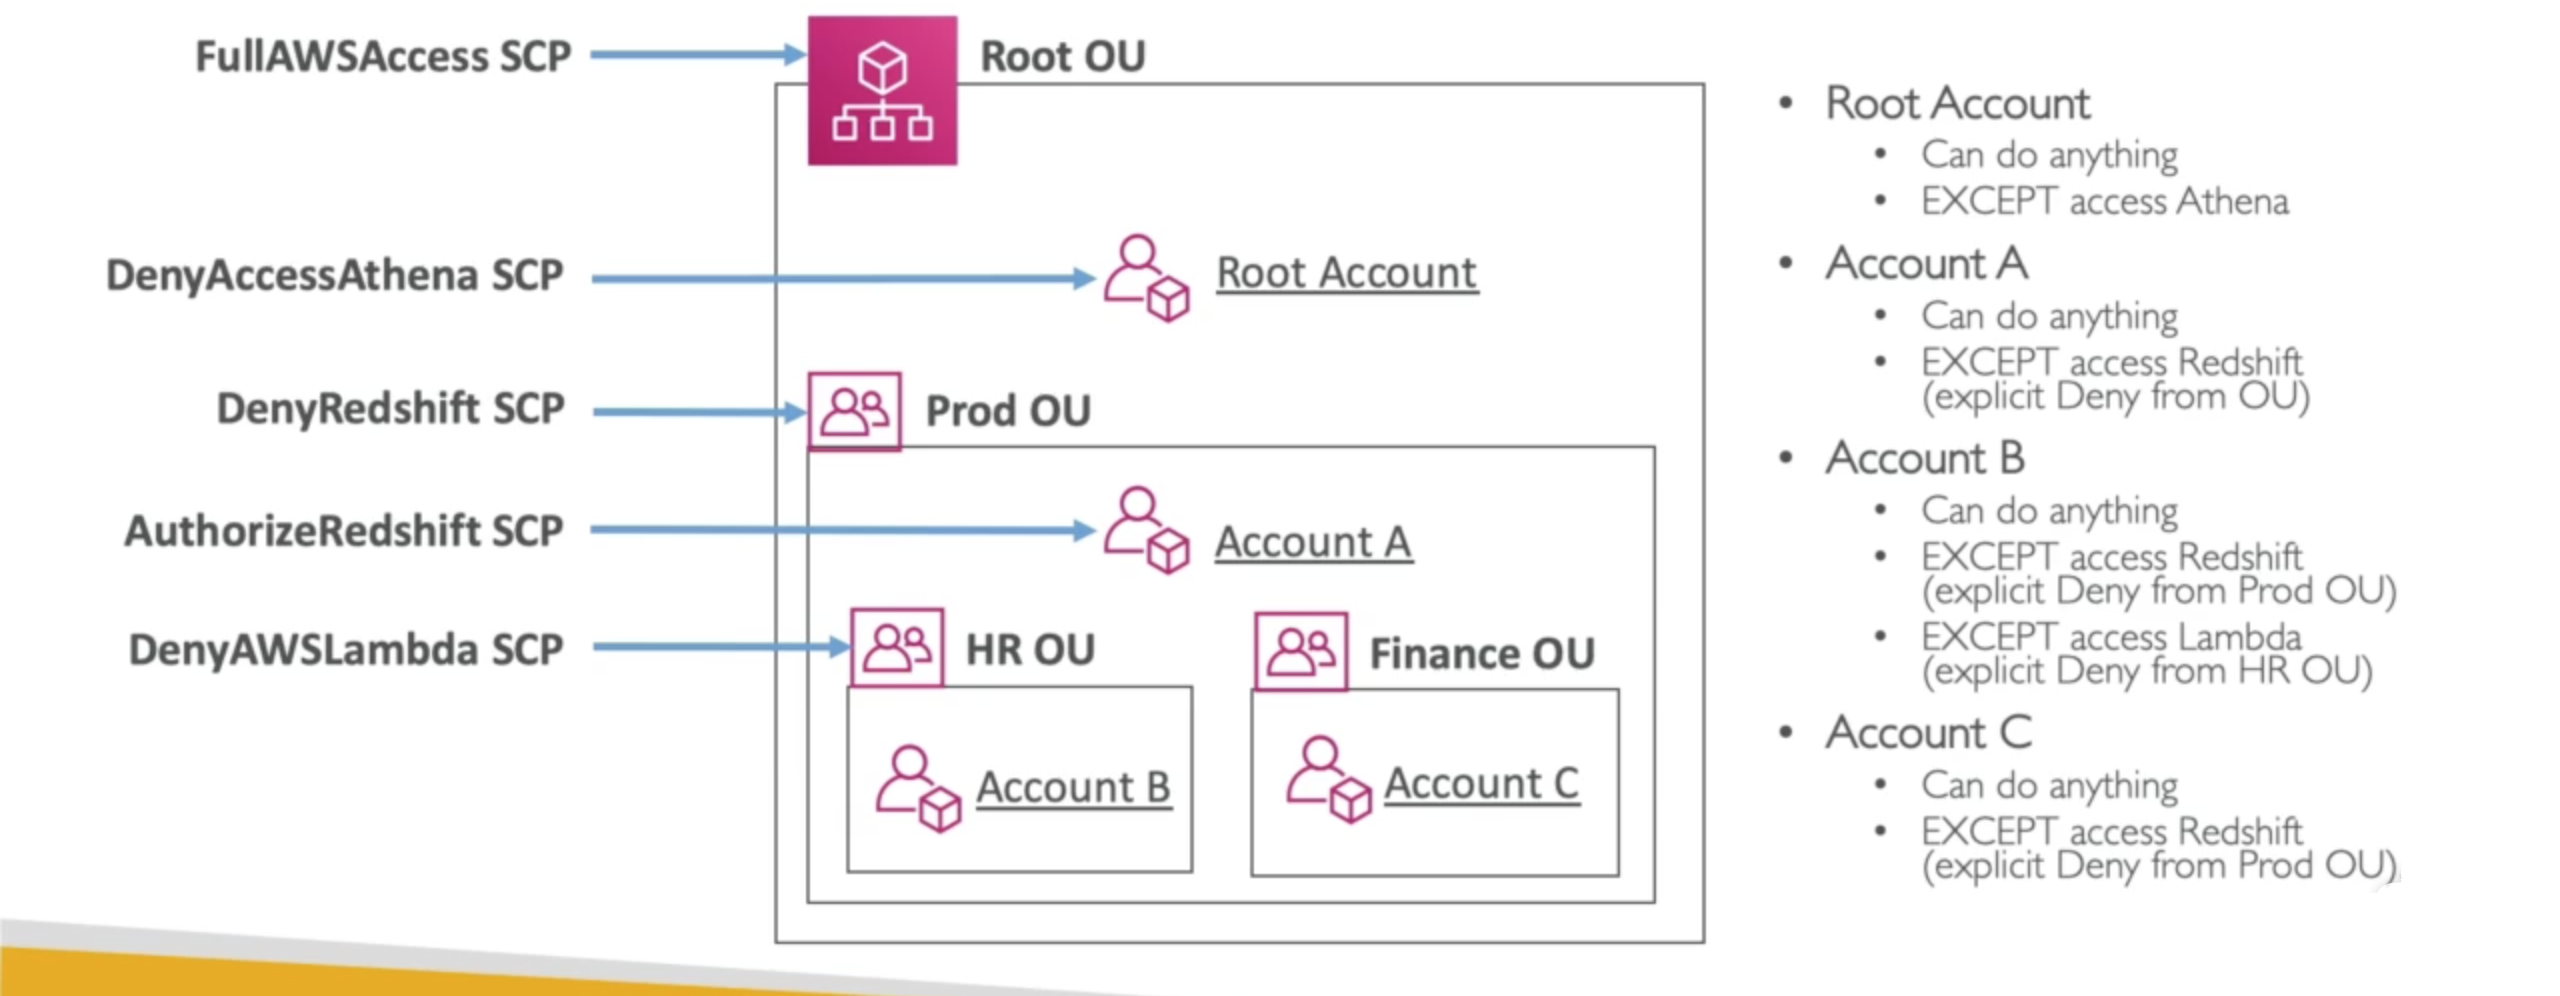This screenshot has width=2560, height=996.
Task: Click the Prod OU label
Action: point(1008,411)
